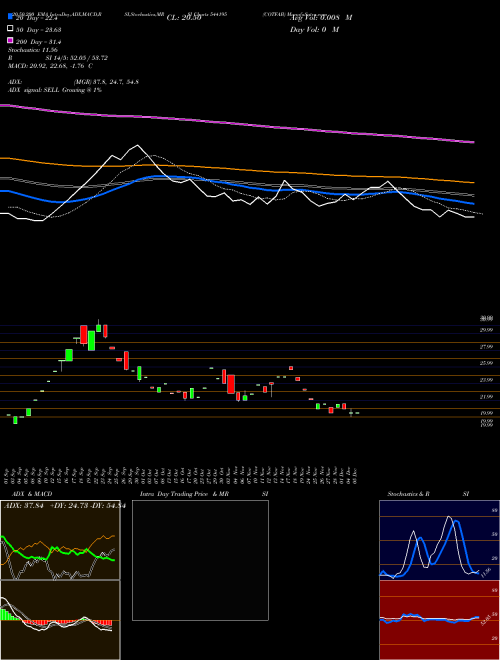Screen dimensions: 500x660
Task: Select the '50 Day = 23.63' legend text
Action: point(39,29)
